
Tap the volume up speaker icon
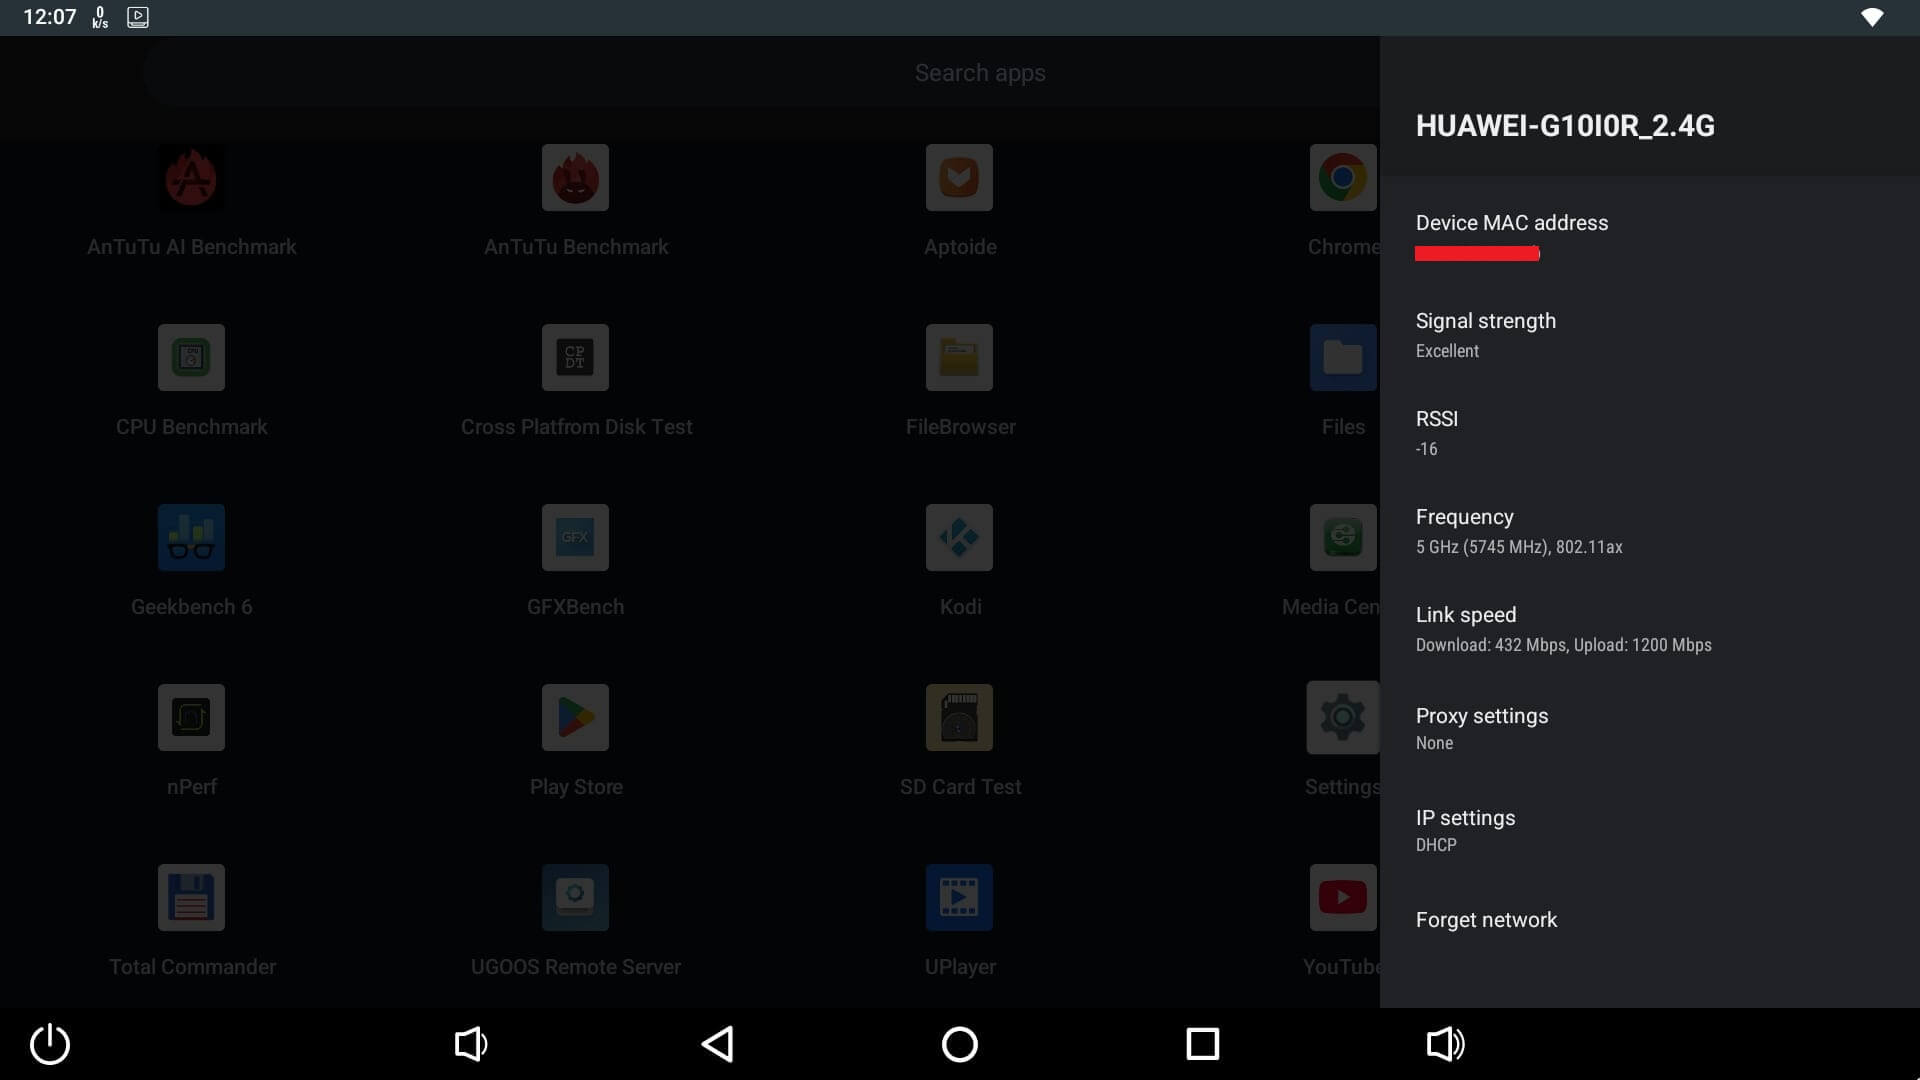click(1445, 1044)
